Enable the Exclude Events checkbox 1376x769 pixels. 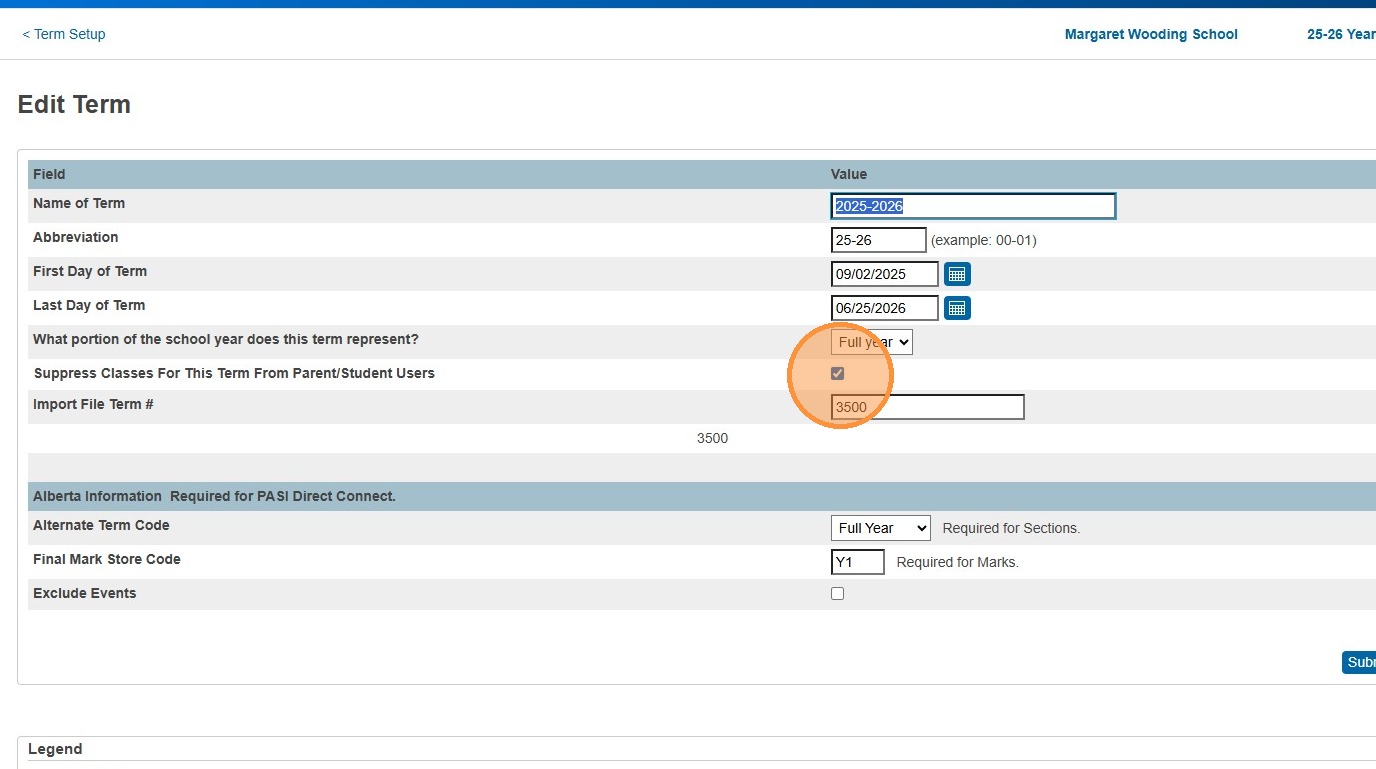coord(838,593)
